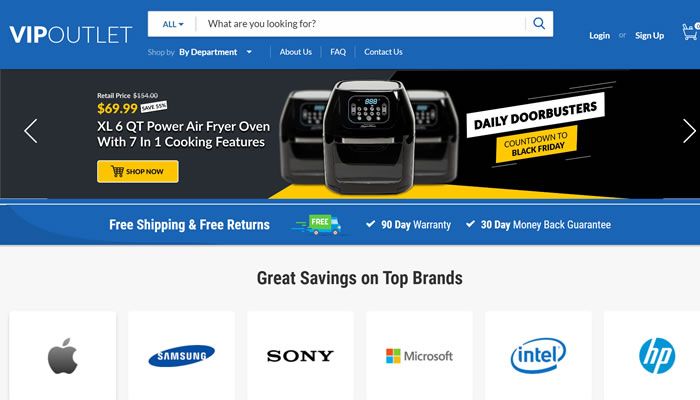
Task: Pick the HP brand logo
Action: click(x=657, y=356)
